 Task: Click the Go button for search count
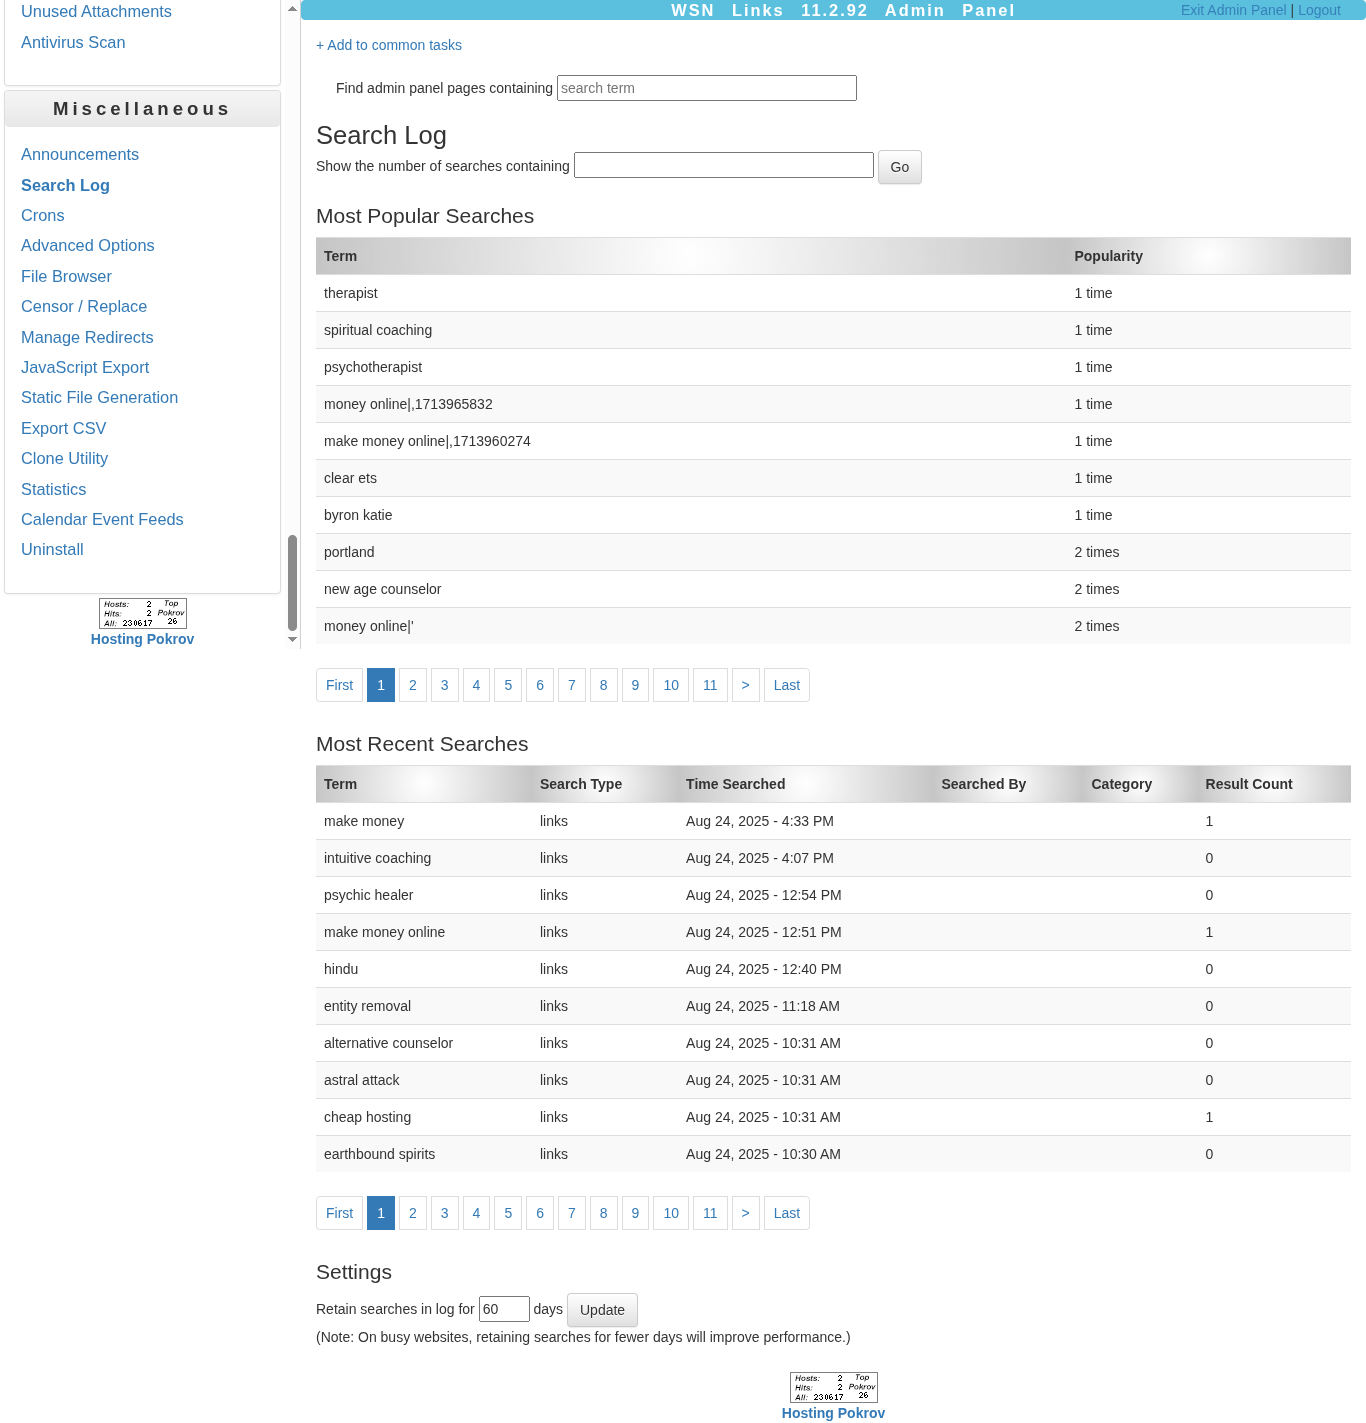pos(899,167)
